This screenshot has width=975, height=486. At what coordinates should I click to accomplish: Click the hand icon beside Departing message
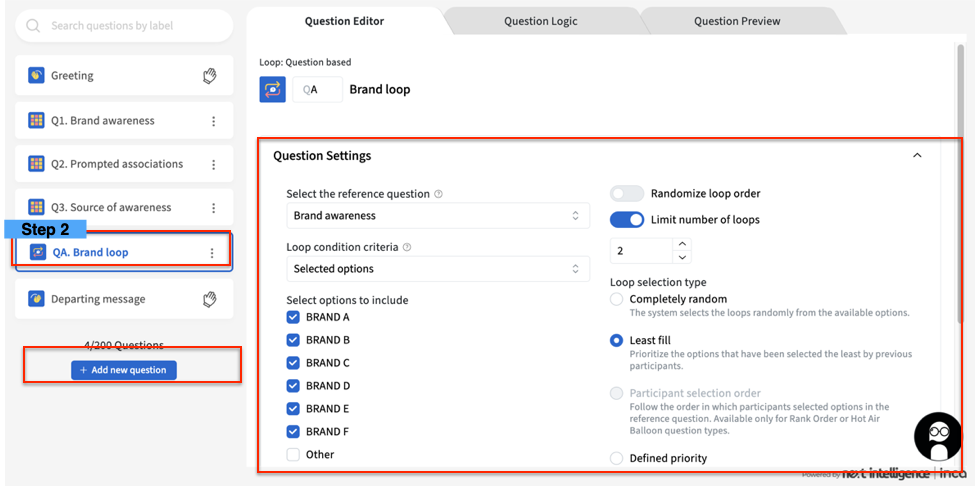(209, 299)
